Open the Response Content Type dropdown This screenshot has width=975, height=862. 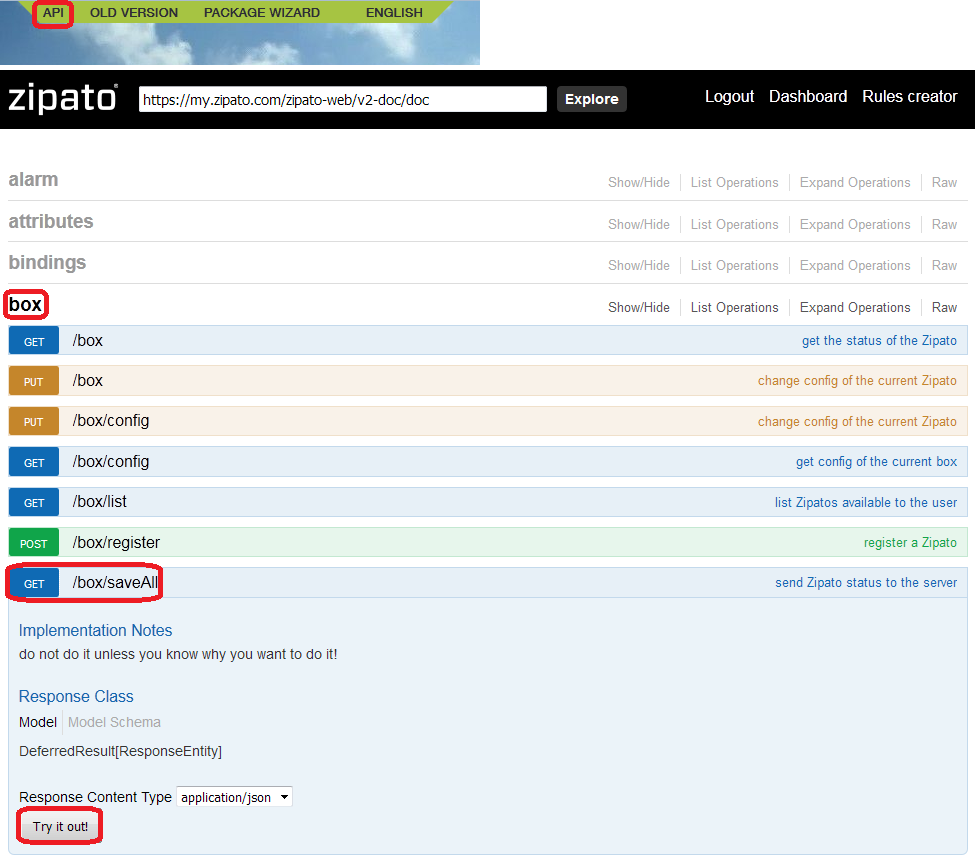tap(235, 797)
